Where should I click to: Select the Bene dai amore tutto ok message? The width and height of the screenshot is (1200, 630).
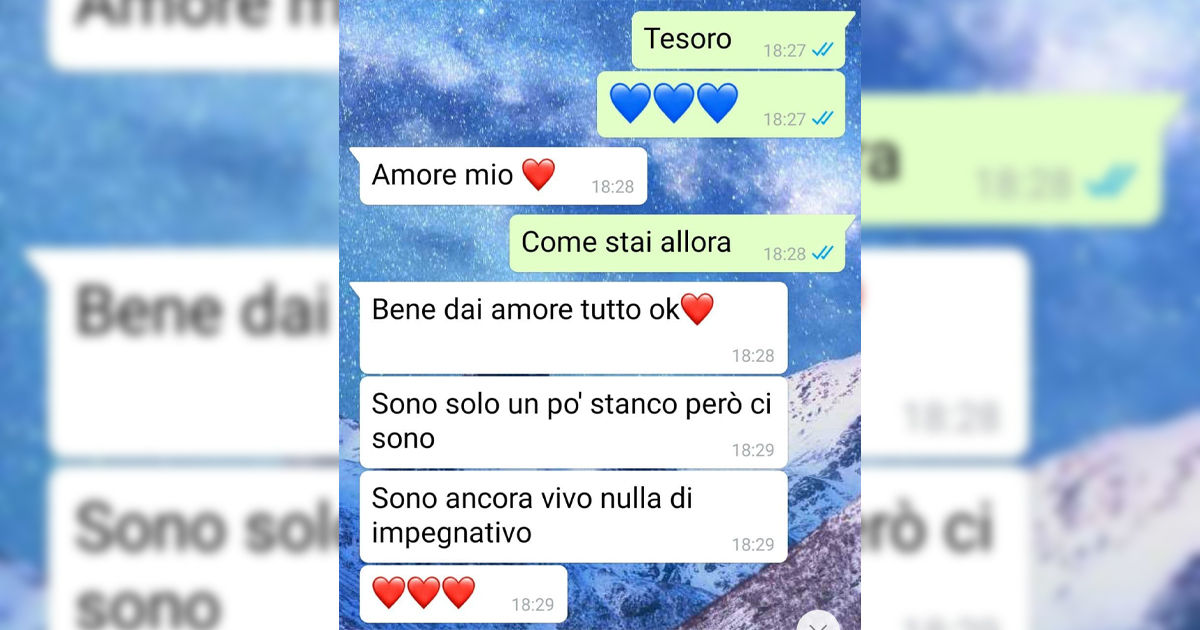point(574,328)
